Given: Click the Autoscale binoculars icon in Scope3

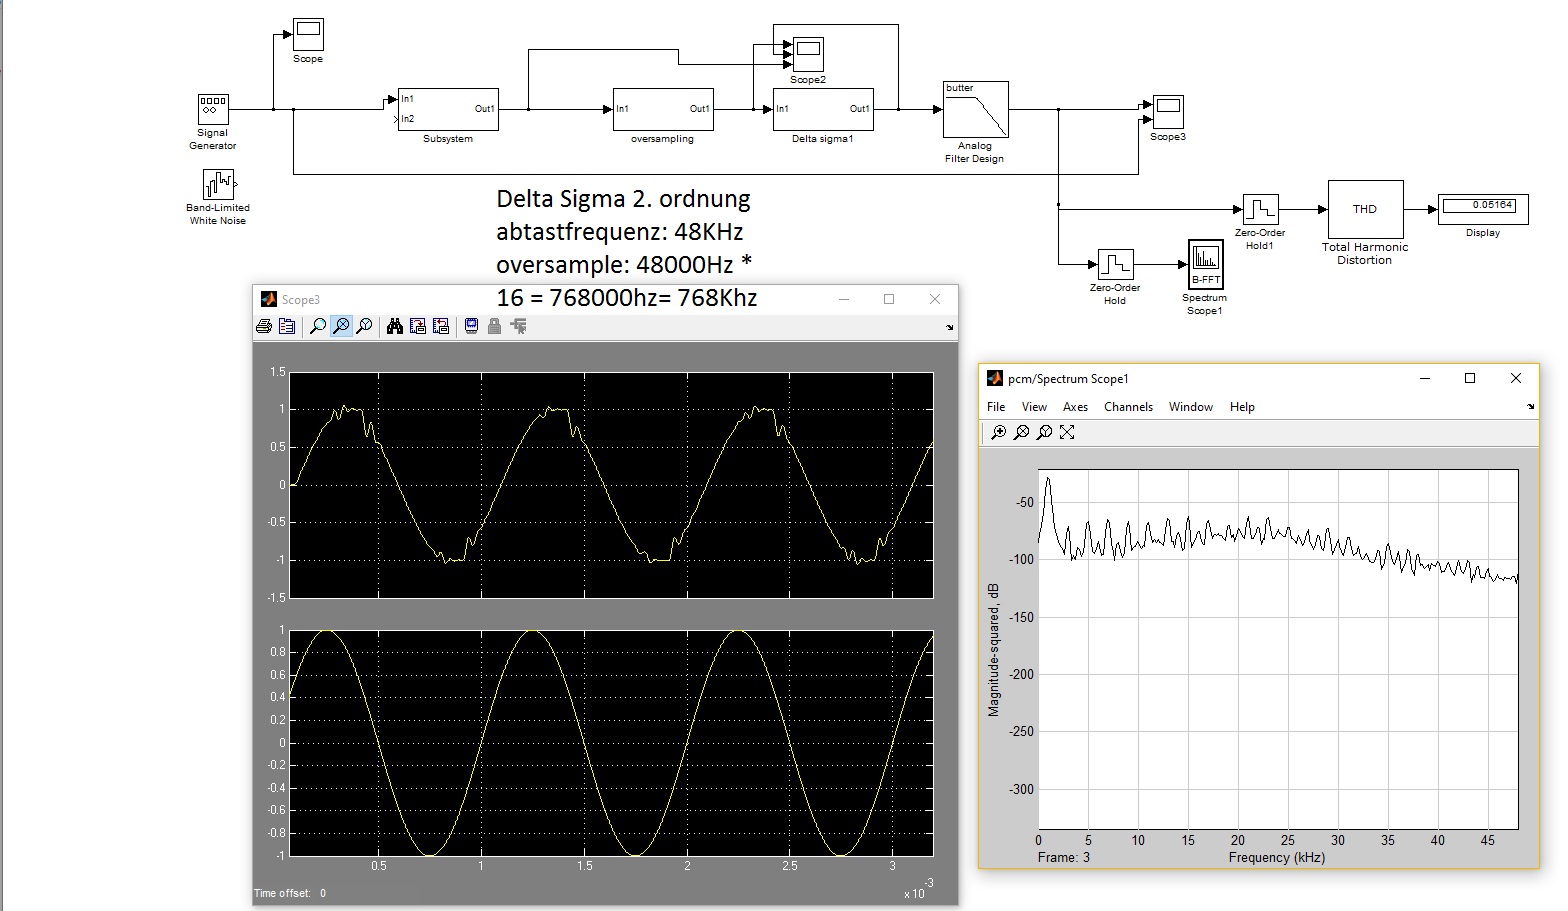Looking at the screenshot, I should pyautogui.click(x=395, y=326).
